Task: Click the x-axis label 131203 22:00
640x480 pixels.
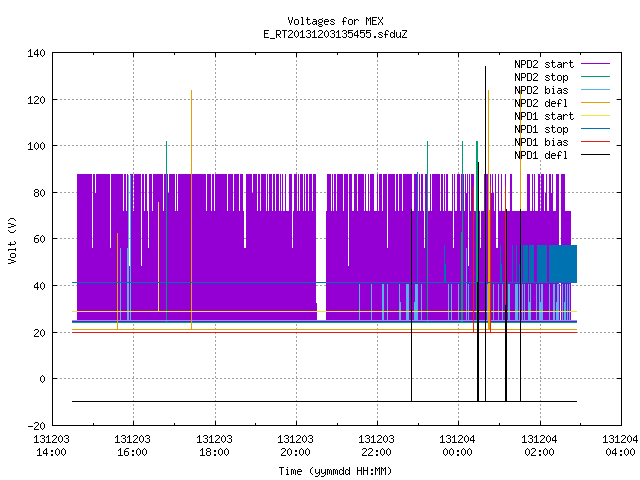Action: 376,446
